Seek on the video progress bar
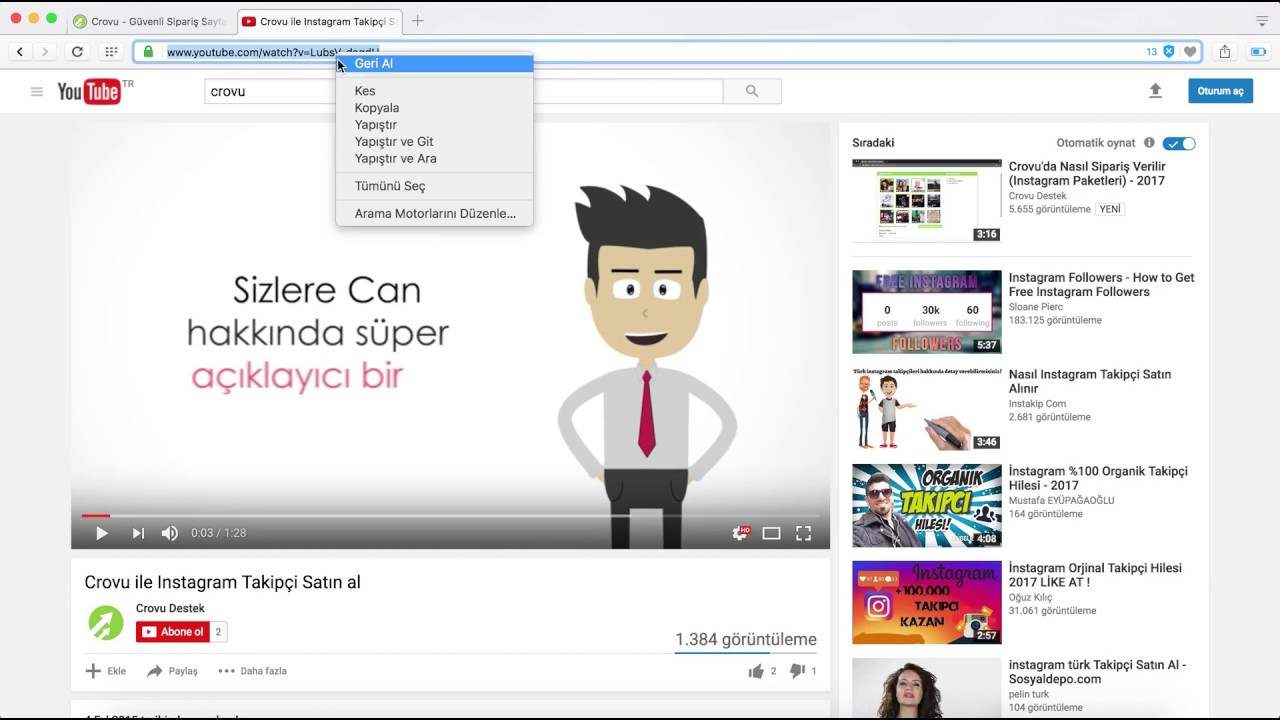Viewport: 1280px width, 720px height. point(450,516)
